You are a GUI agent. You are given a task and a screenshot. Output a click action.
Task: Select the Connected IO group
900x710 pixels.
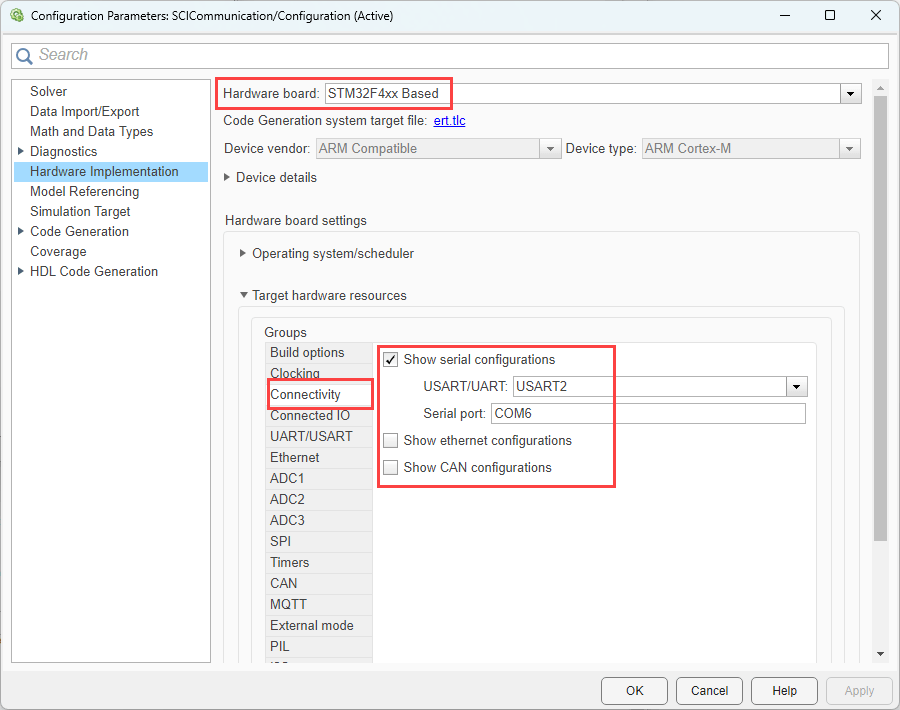coord(319,416)
